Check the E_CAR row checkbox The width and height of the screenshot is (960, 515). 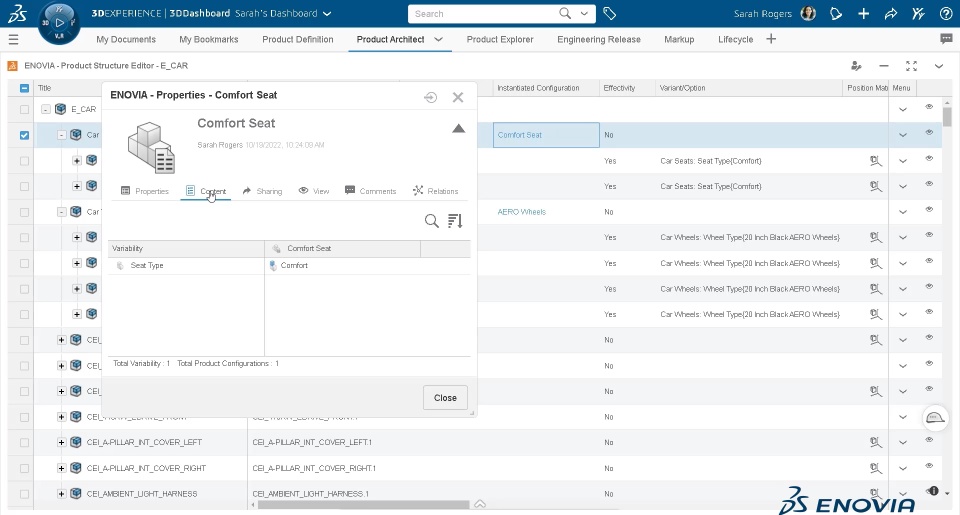(x=24, y=110)
